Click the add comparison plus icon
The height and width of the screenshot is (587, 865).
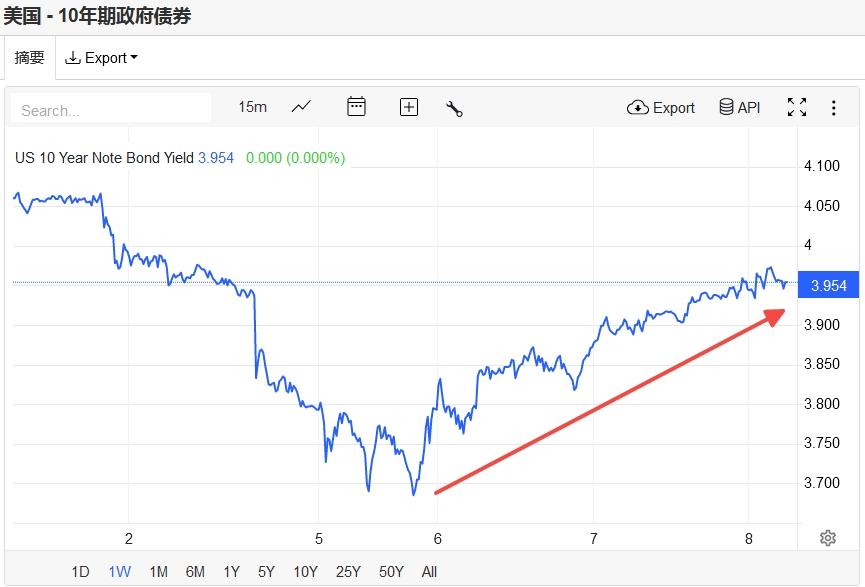tap(409, 107)
